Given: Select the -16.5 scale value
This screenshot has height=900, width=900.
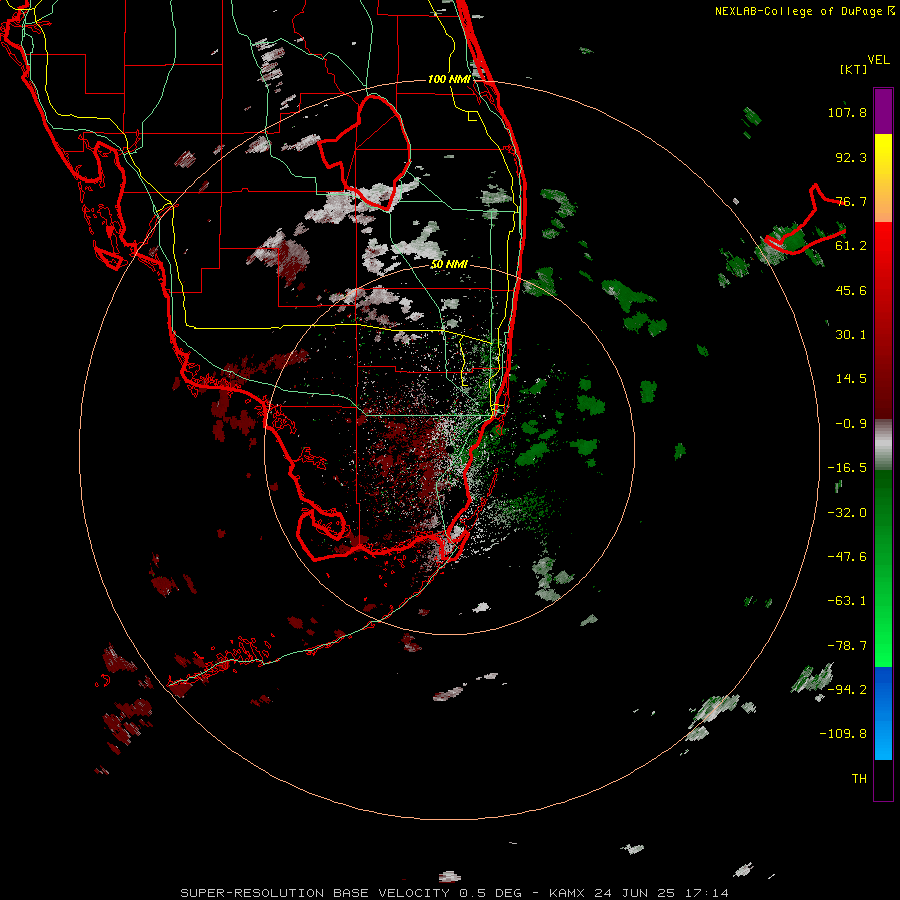Looking at the screenshot, I should pyautogui.click(x=847, y=468).
